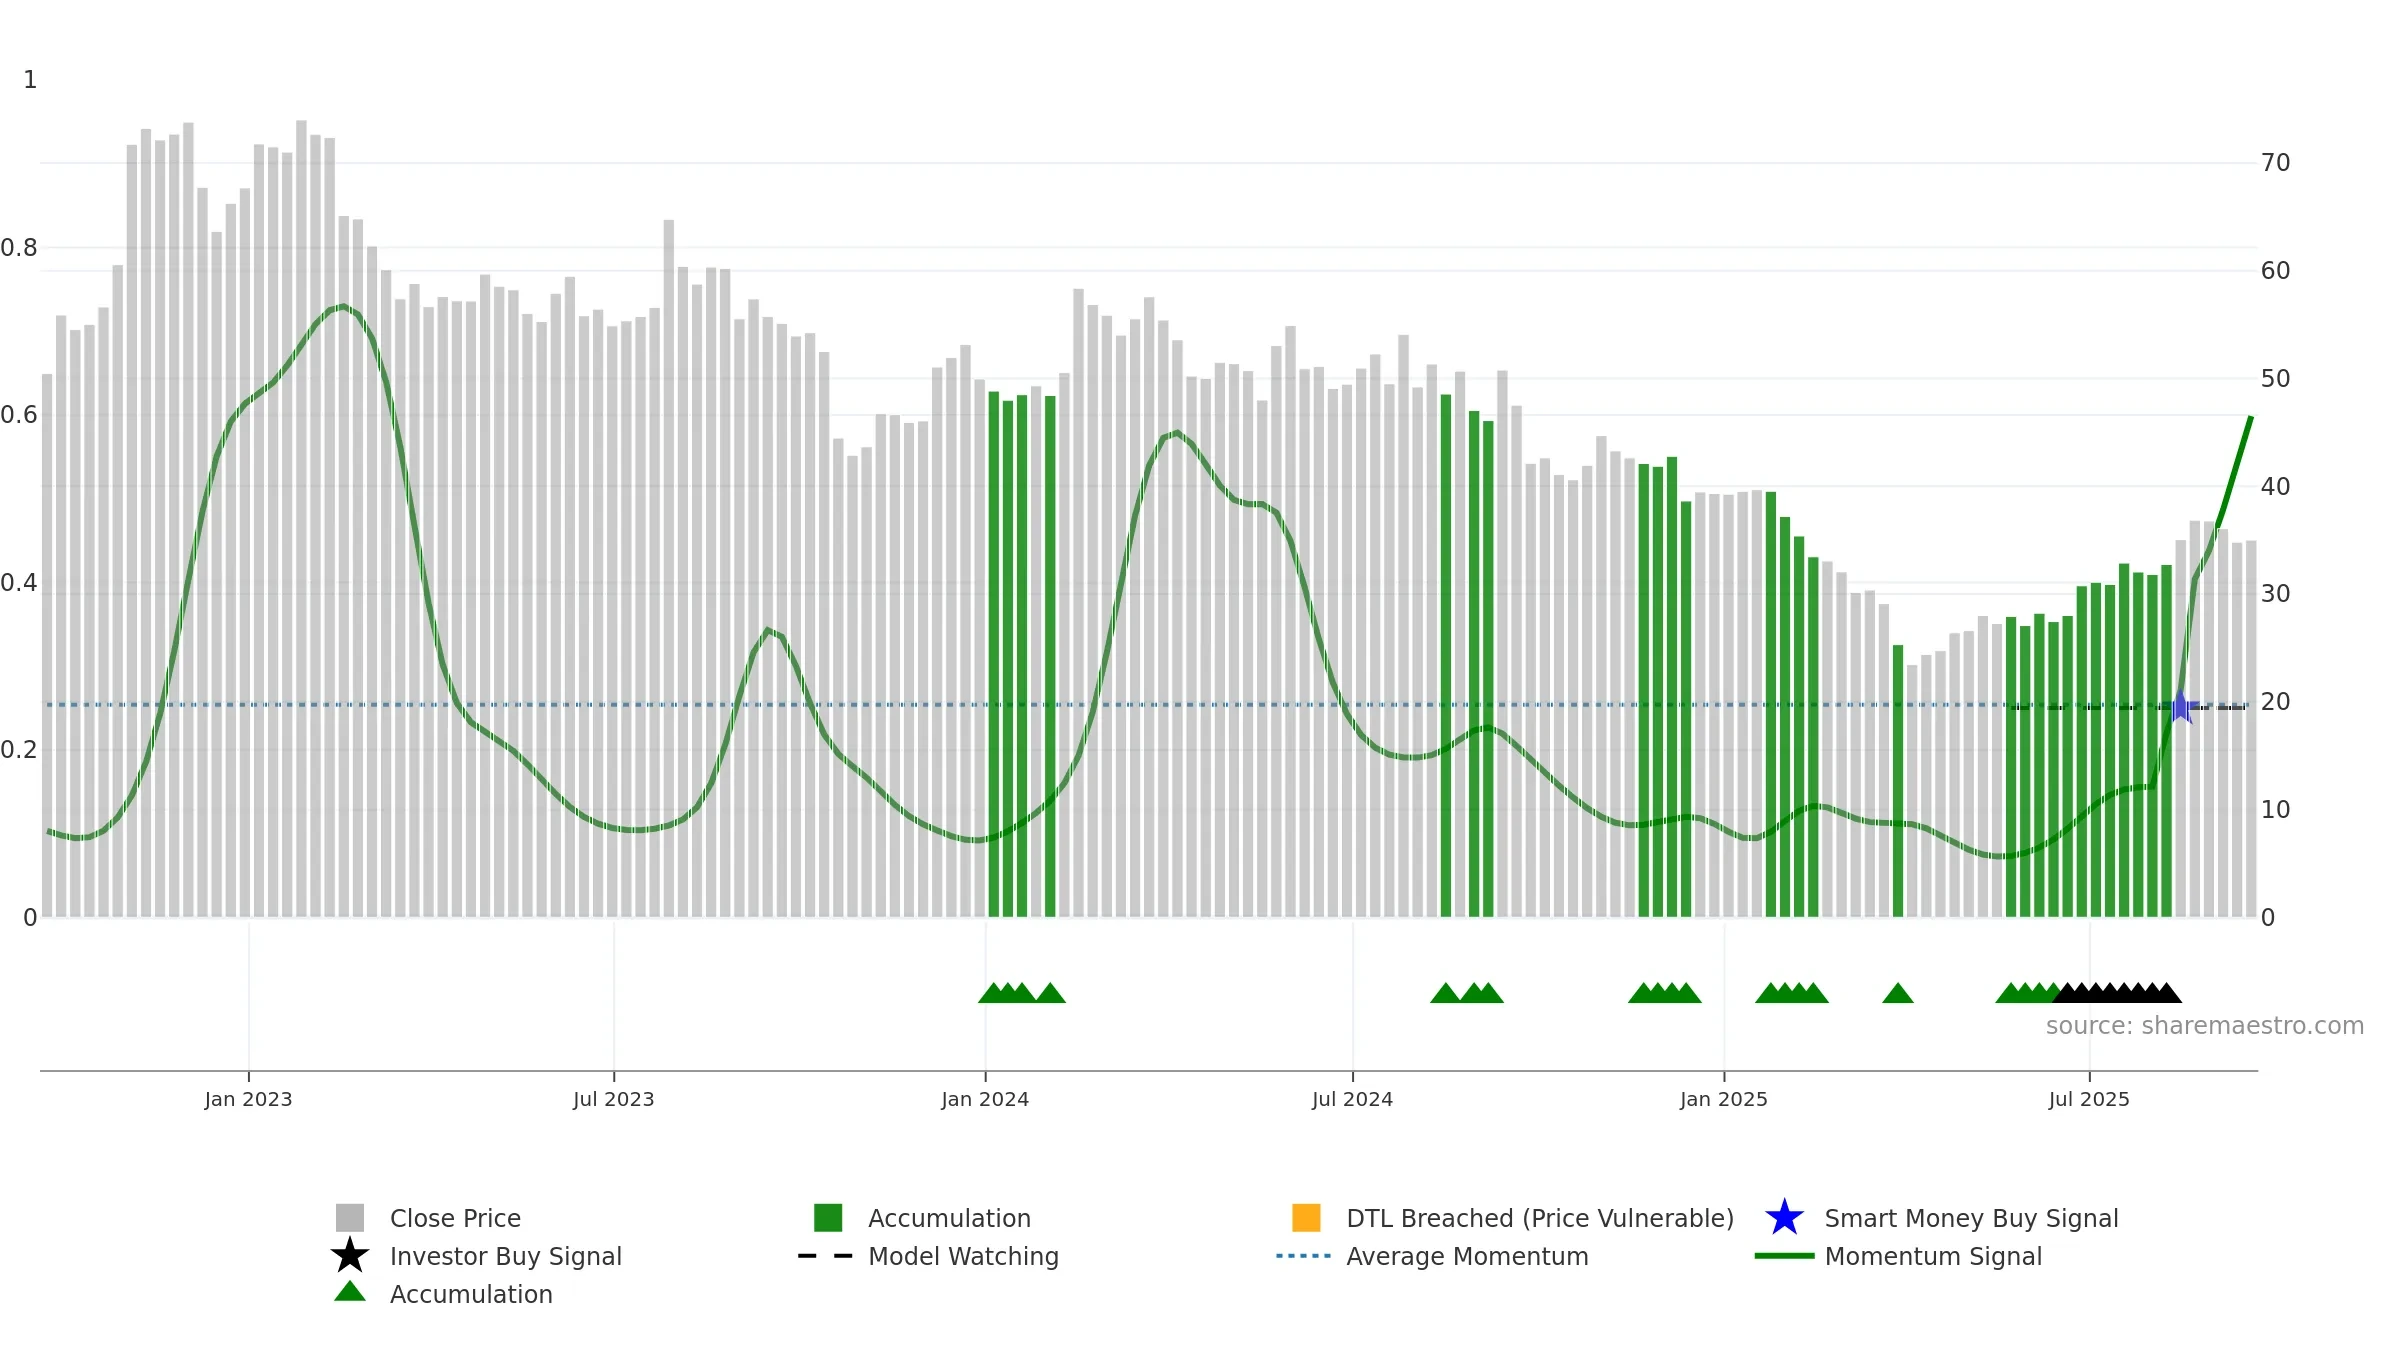Select the gray Close Price legend swatch

click(x=350, y=1217)
